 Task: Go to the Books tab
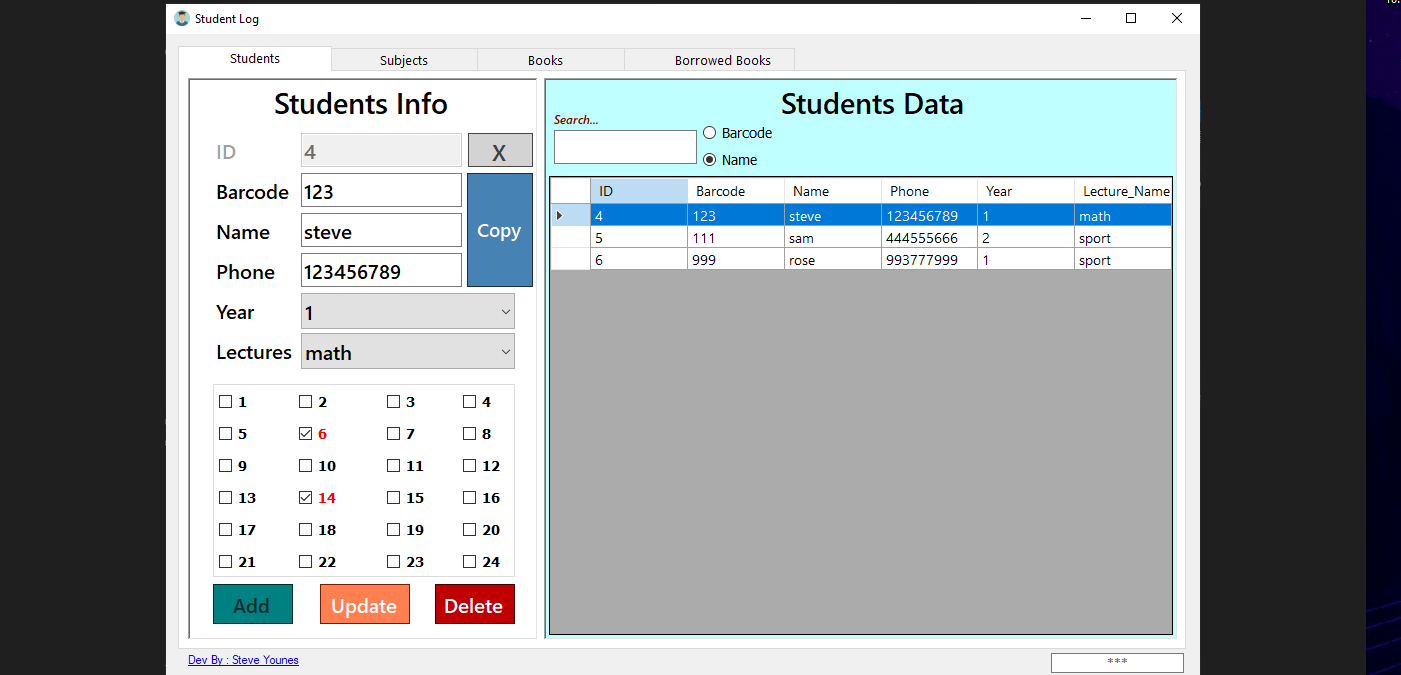pos(545,60)
